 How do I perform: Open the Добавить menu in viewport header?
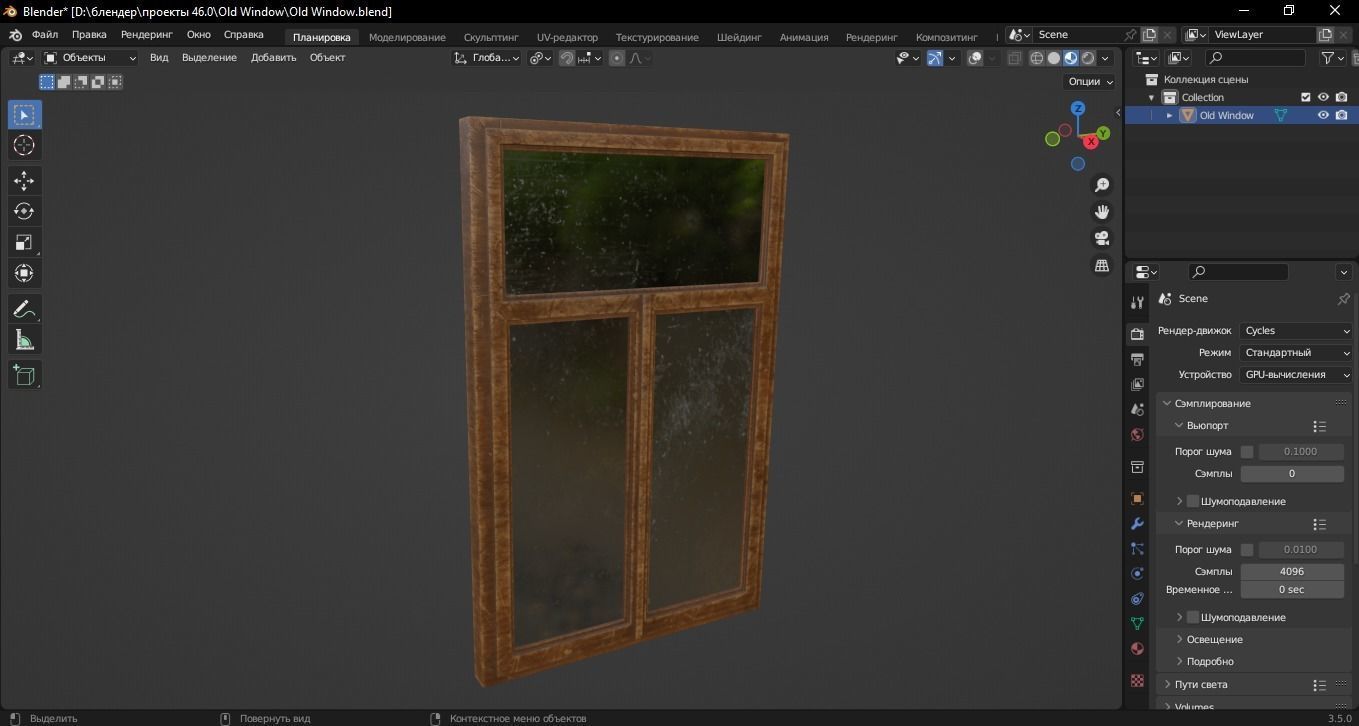pyautogui.click(x=273, y=58)
